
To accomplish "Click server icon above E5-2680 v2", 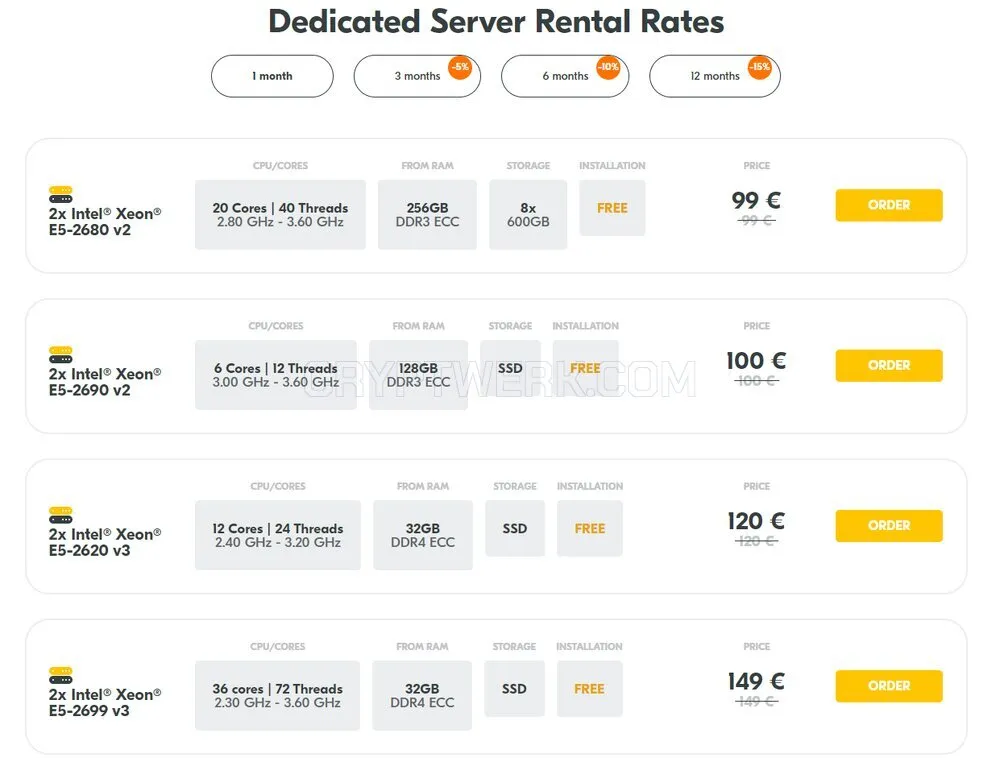I will pos(61,194).
